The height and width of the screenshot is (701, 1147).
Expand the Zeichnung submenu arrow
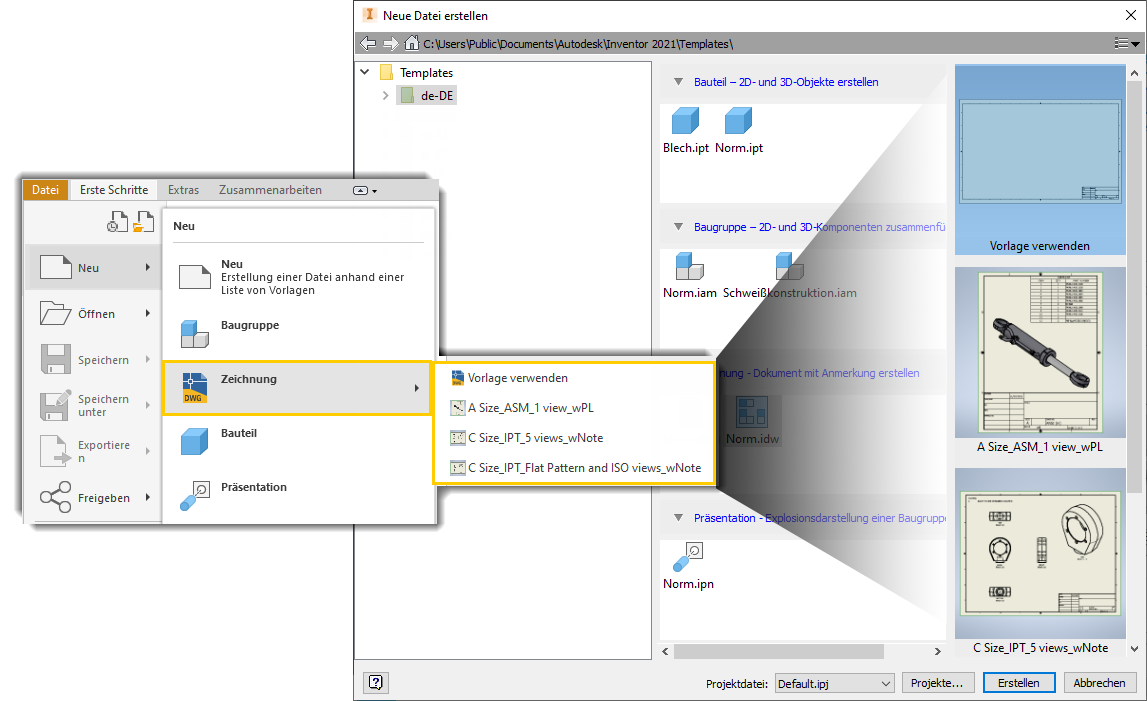(416, 388)
